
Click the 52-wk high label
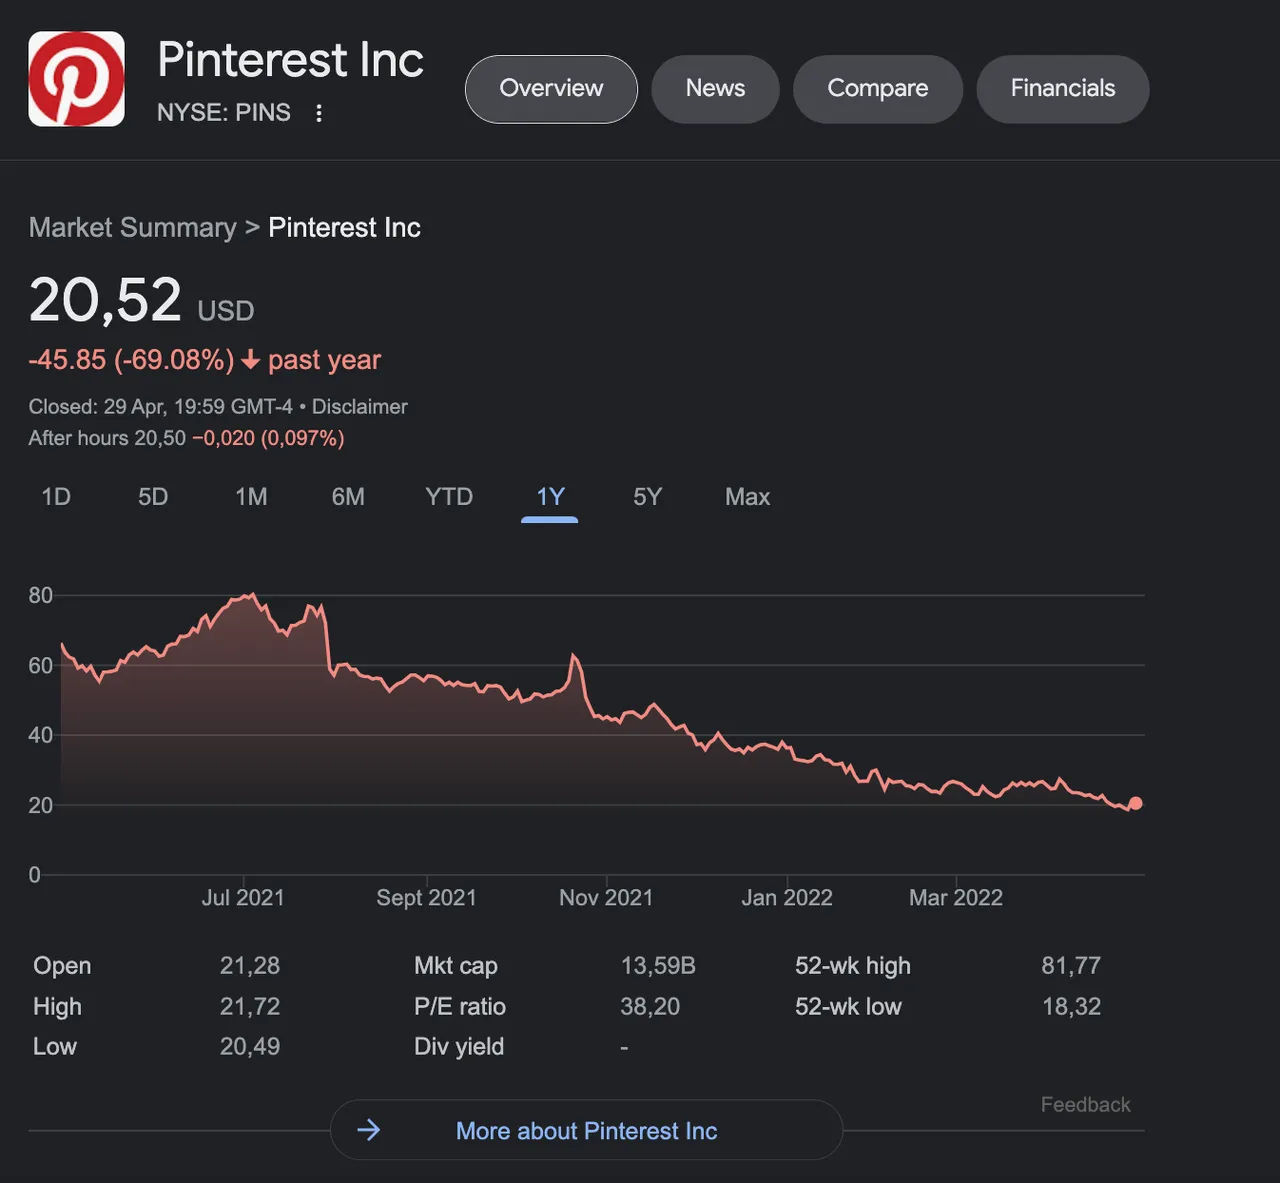pyautogui.click(x=853, y=966)
